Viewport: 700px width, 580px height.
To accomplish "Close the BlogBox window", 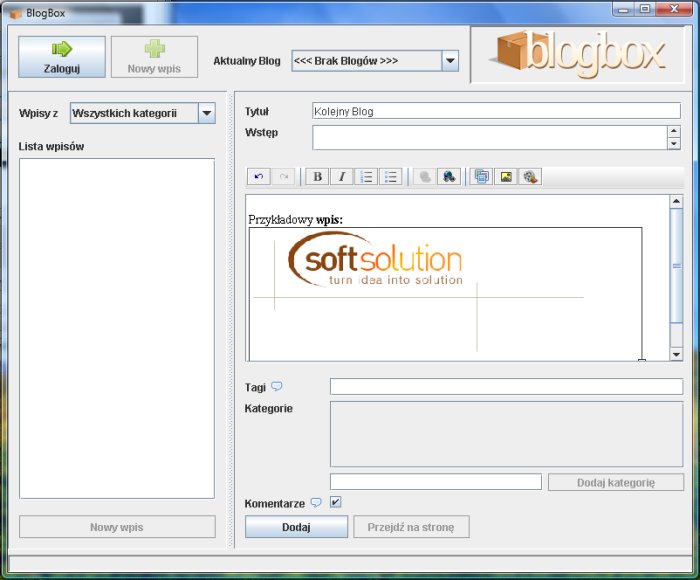I will point(675,9).
